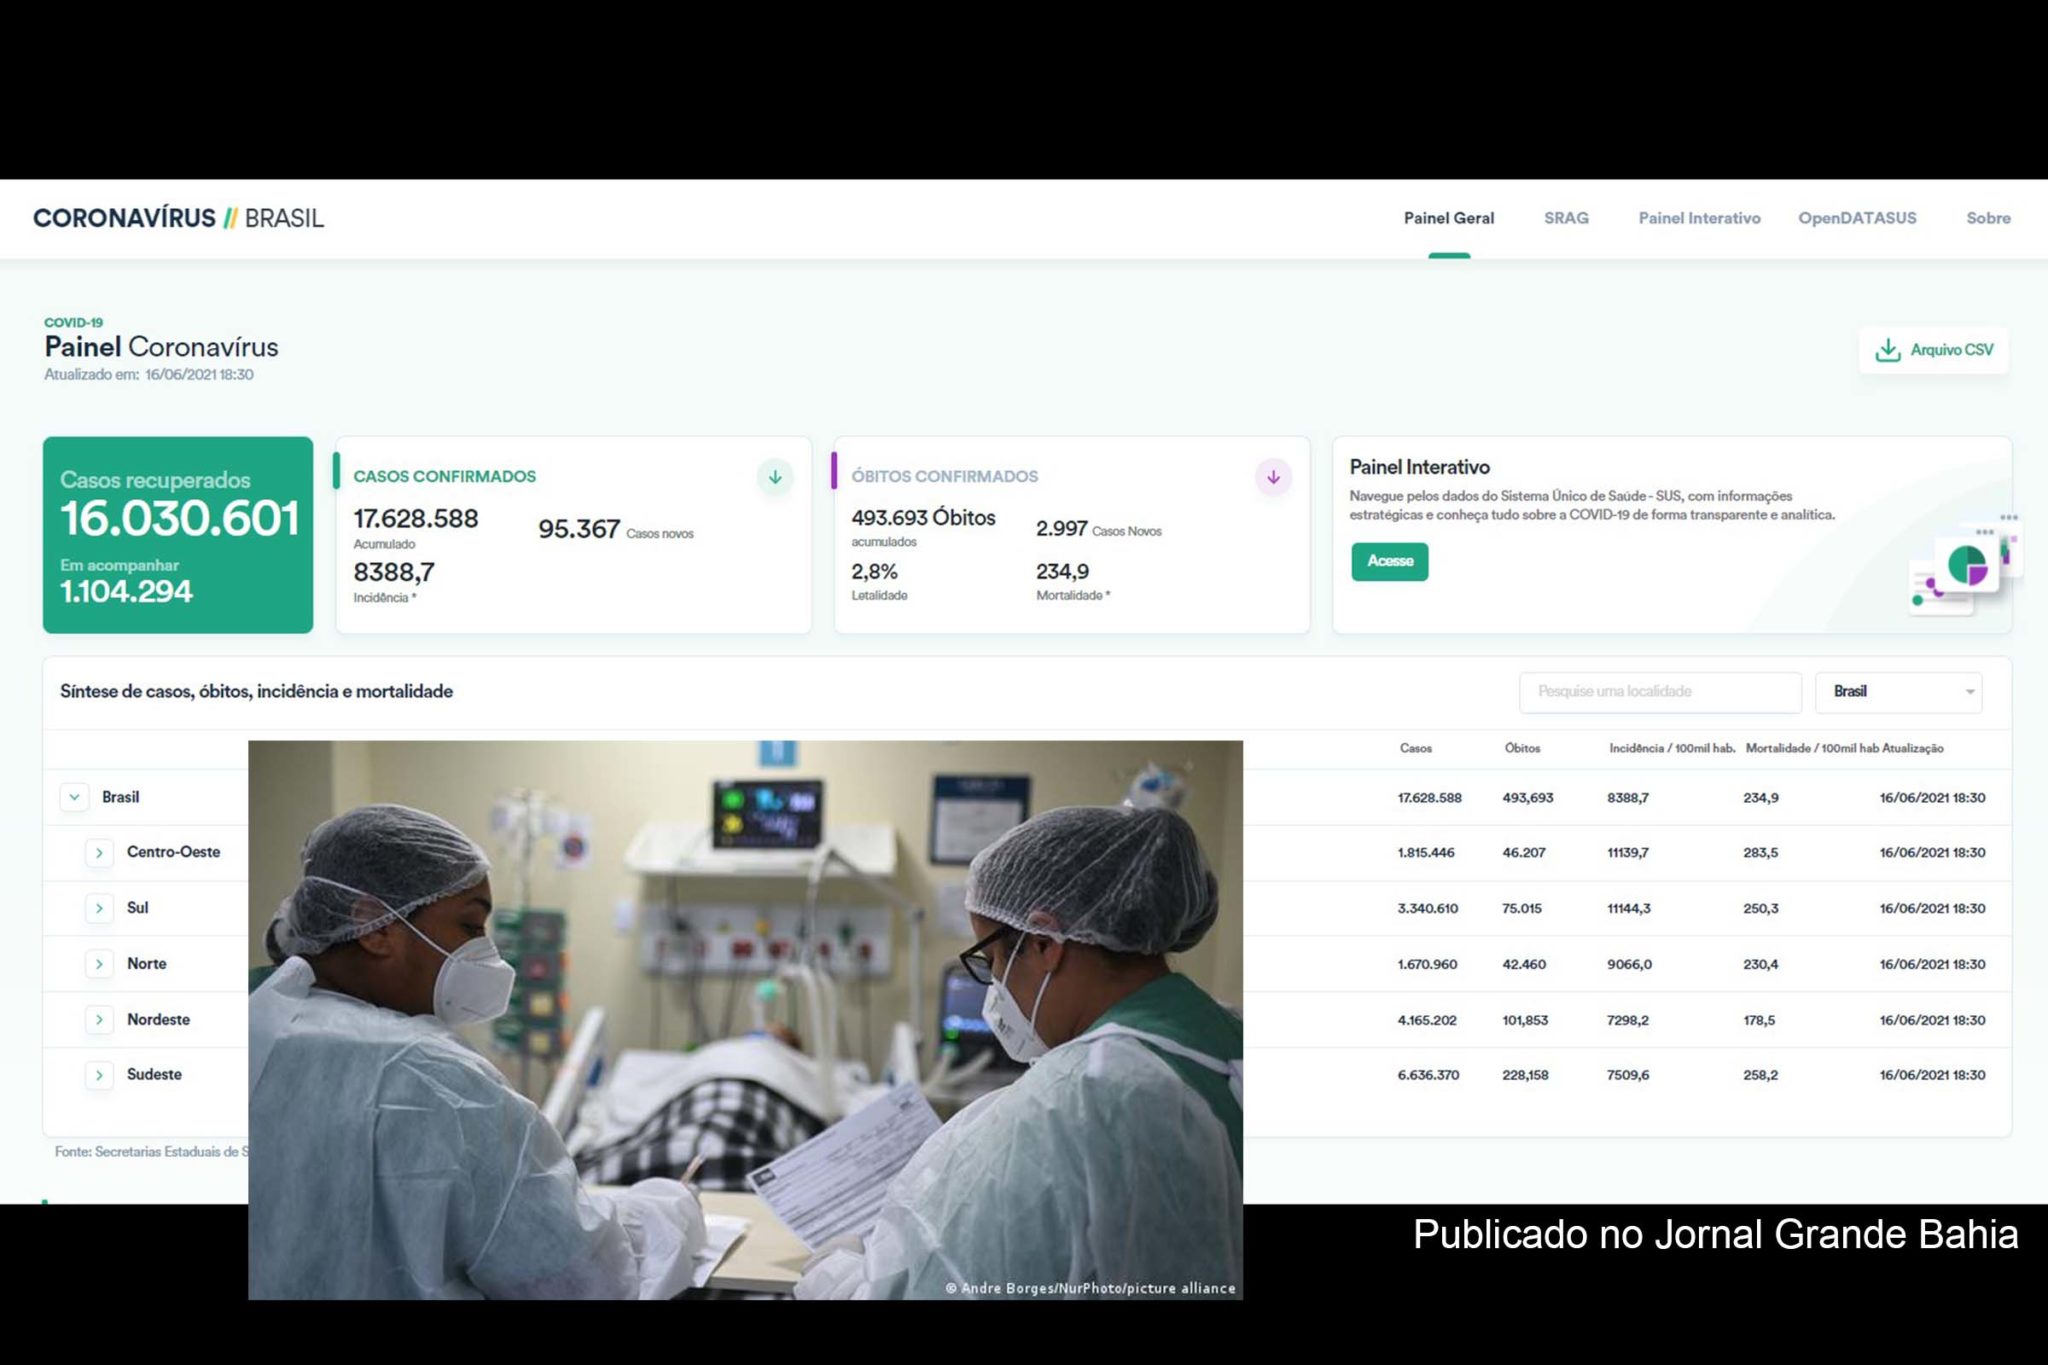Click purple arrow icon in Óbitos Confirmados card
The height and width of the screenshot is (1365, 2048).
tap(1273, 478)
